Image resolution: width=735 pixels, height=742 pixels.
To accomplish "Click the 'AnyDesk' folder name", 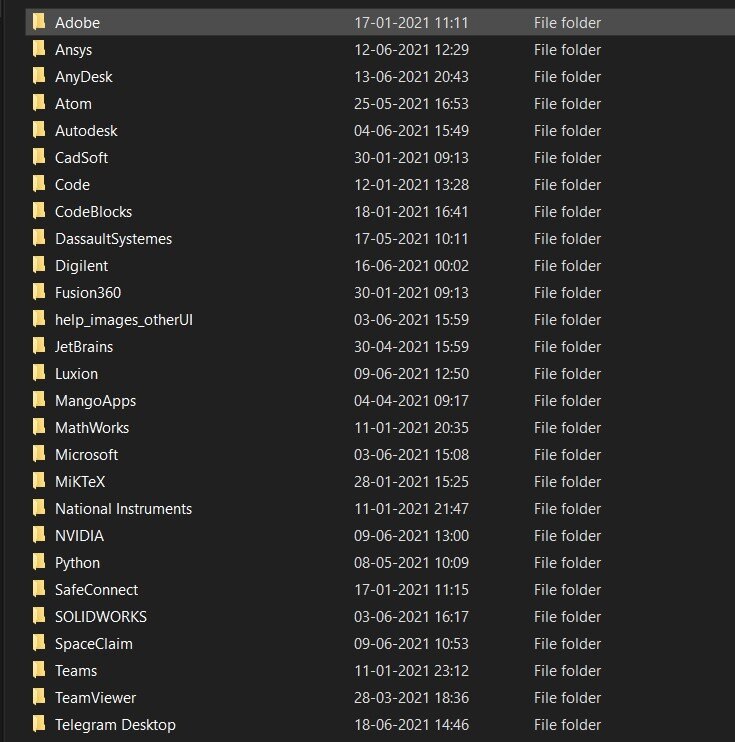I will (x=83, y=77).
